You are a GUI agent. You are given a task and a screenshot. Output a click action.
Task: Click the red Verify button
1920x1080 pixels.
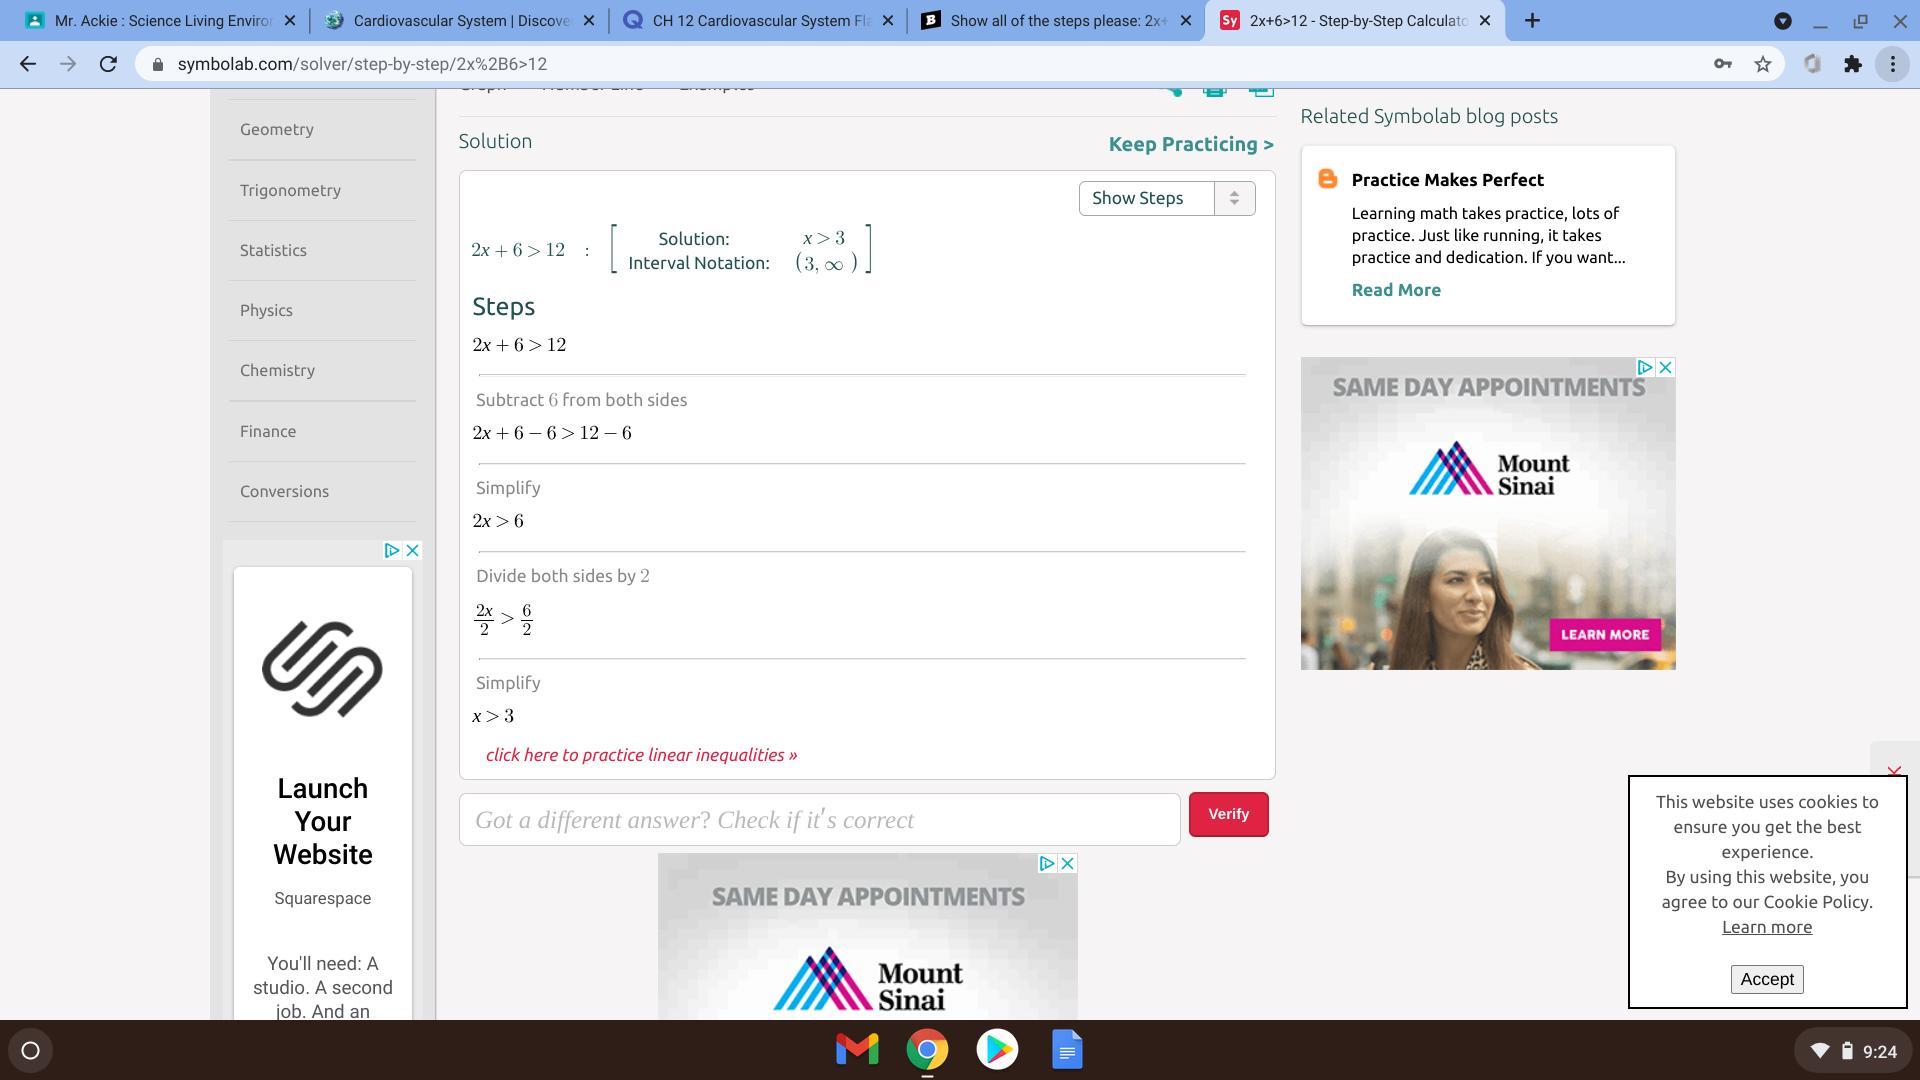pos(1228,814)
